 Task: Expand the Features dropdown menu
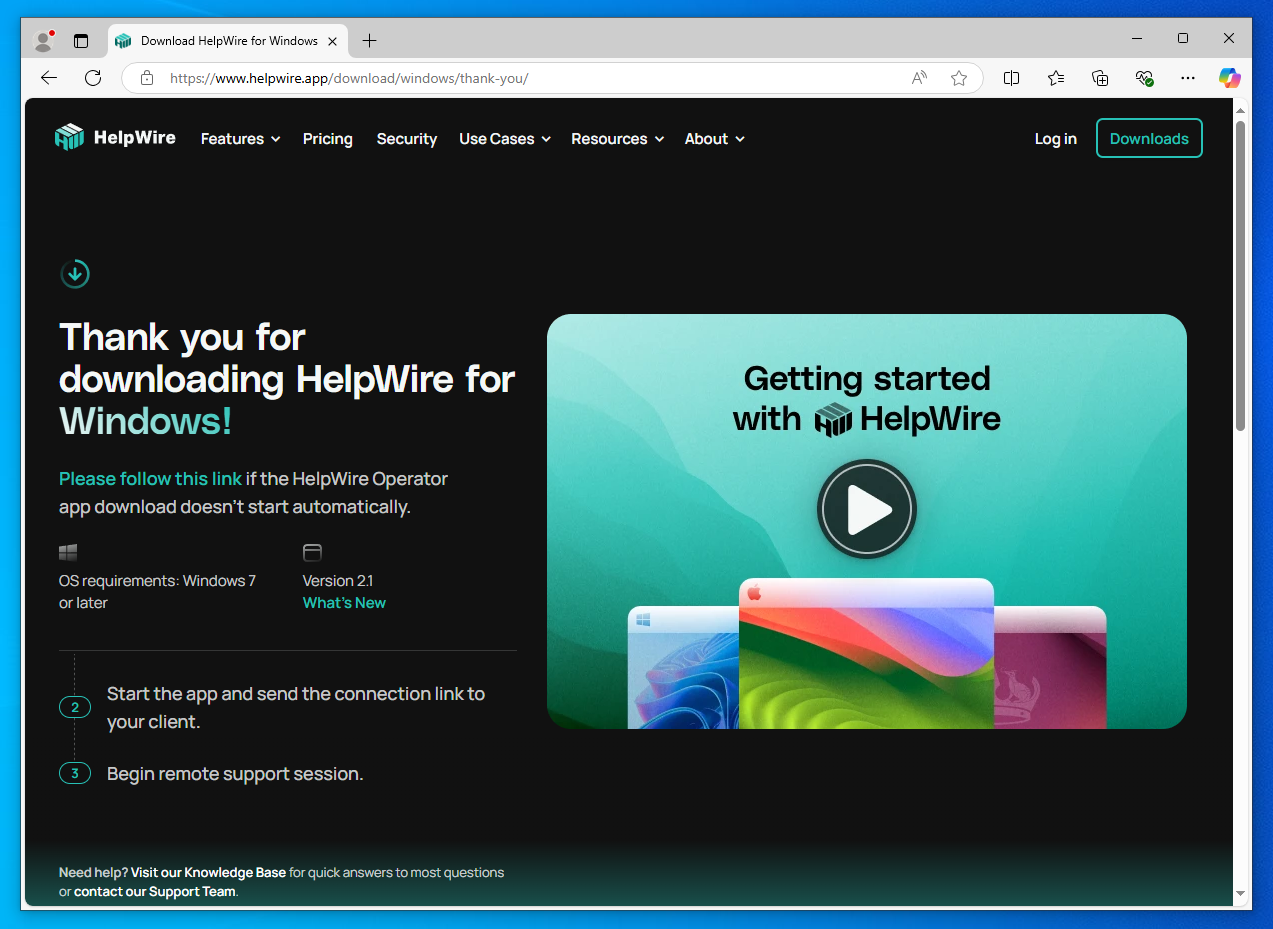tap(240, 139)
